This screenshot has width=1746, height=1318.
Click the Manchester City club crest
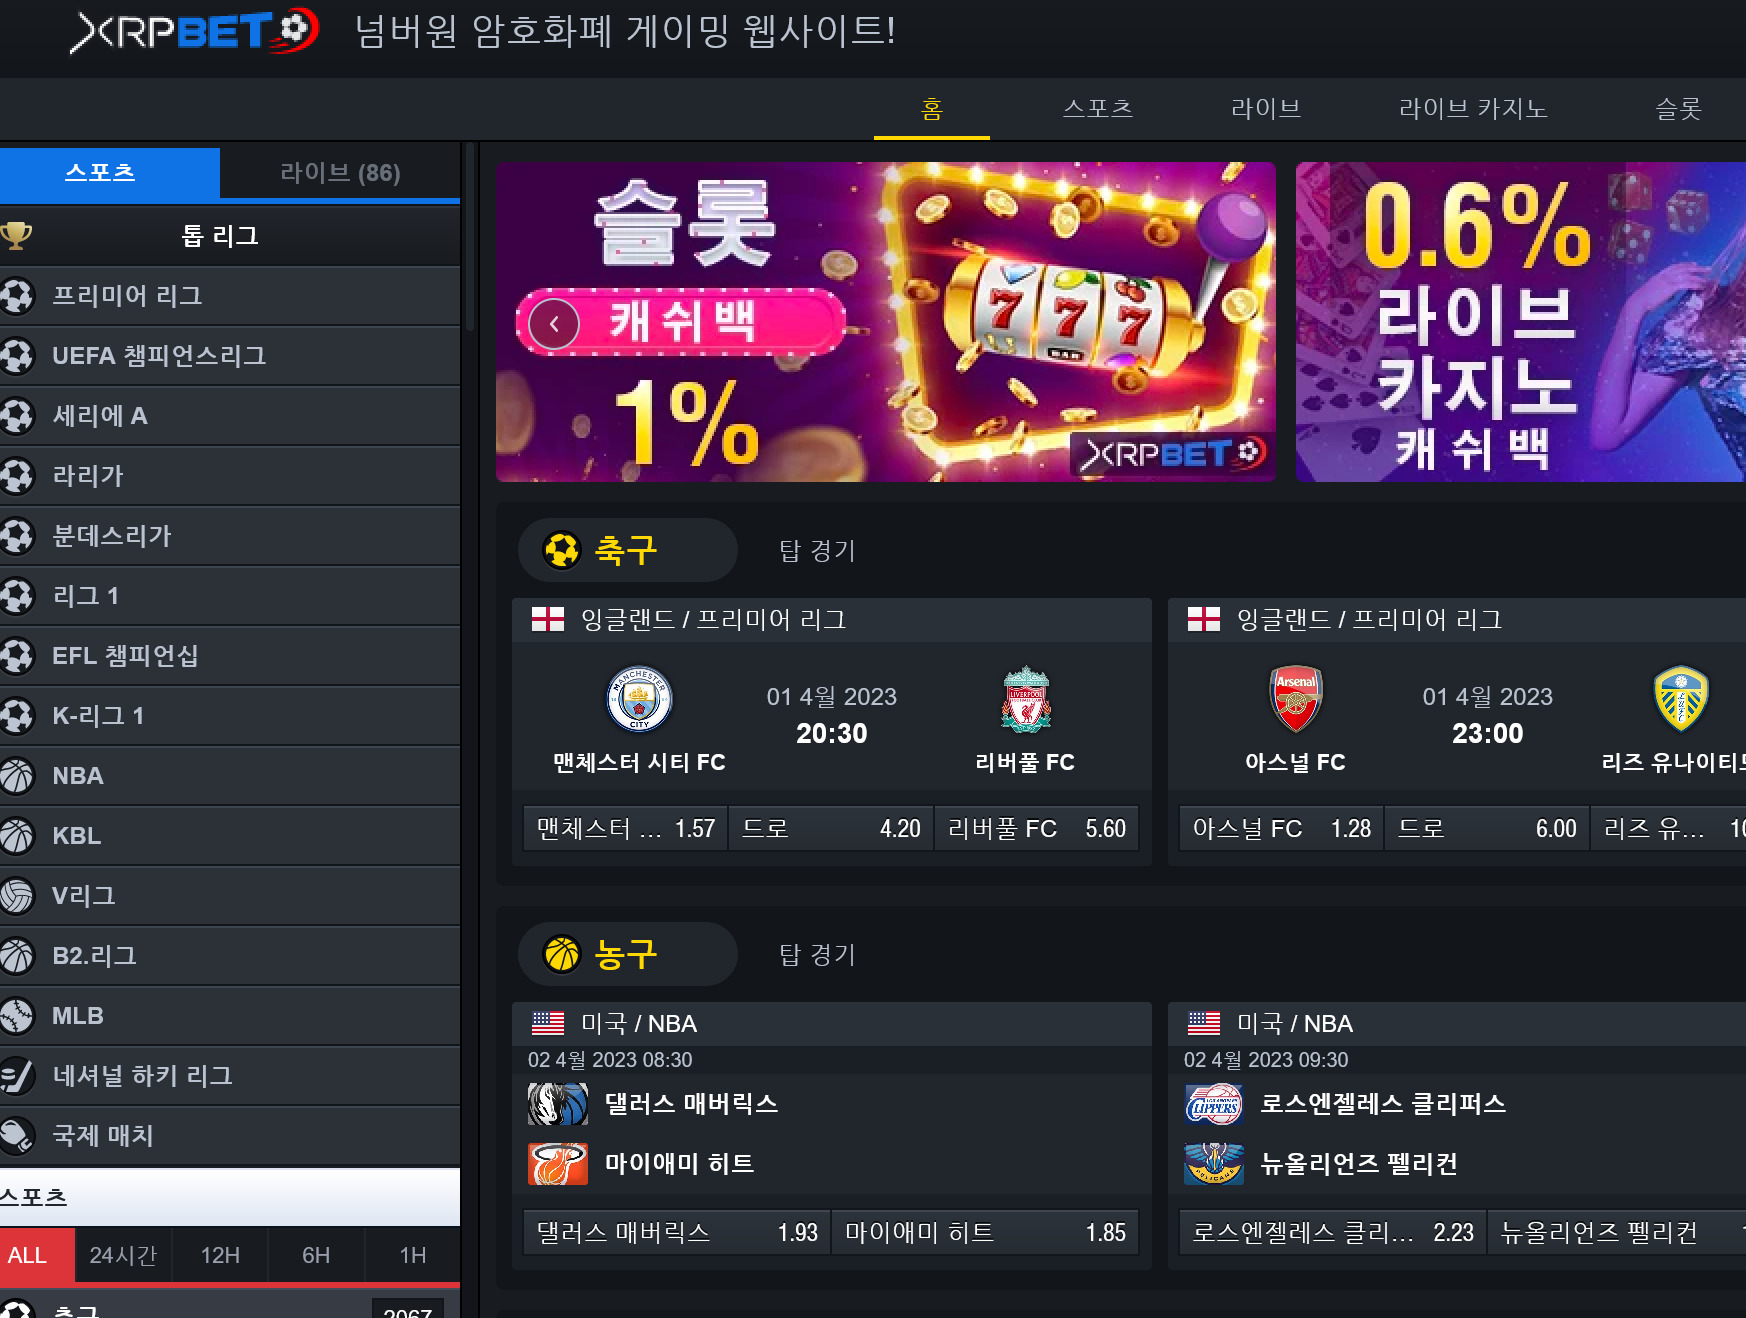click(639, 699)
